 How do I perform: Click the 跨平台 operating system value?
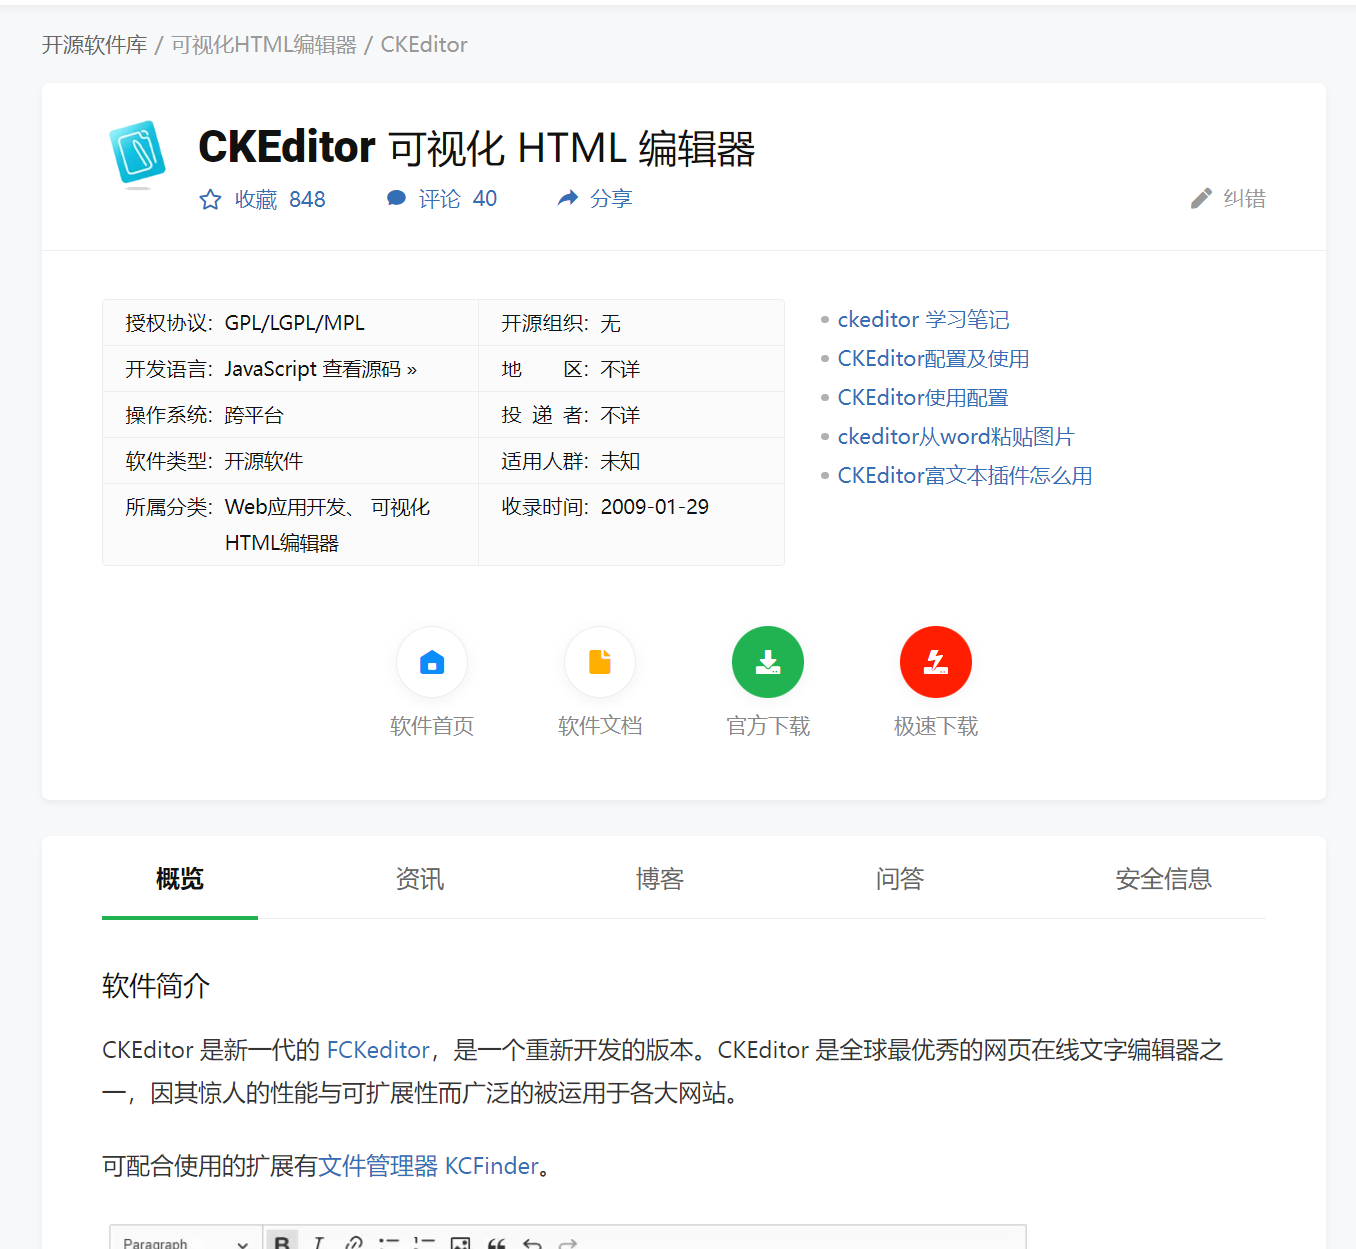[x=254, y=415]
